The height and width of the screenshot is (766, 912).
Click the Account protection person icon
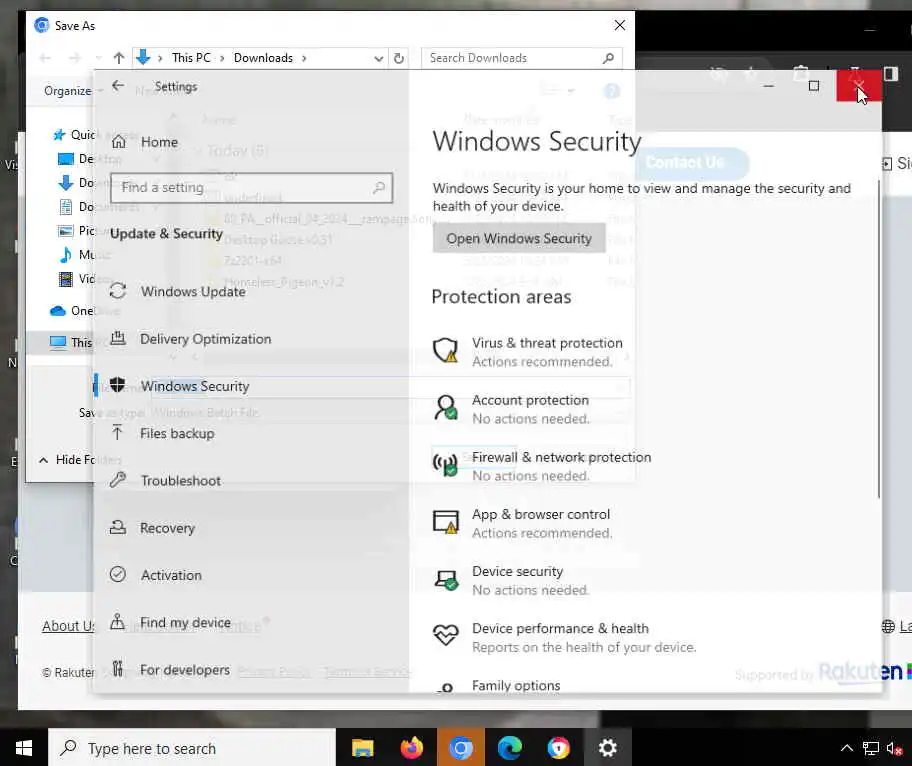click(446, 407)
